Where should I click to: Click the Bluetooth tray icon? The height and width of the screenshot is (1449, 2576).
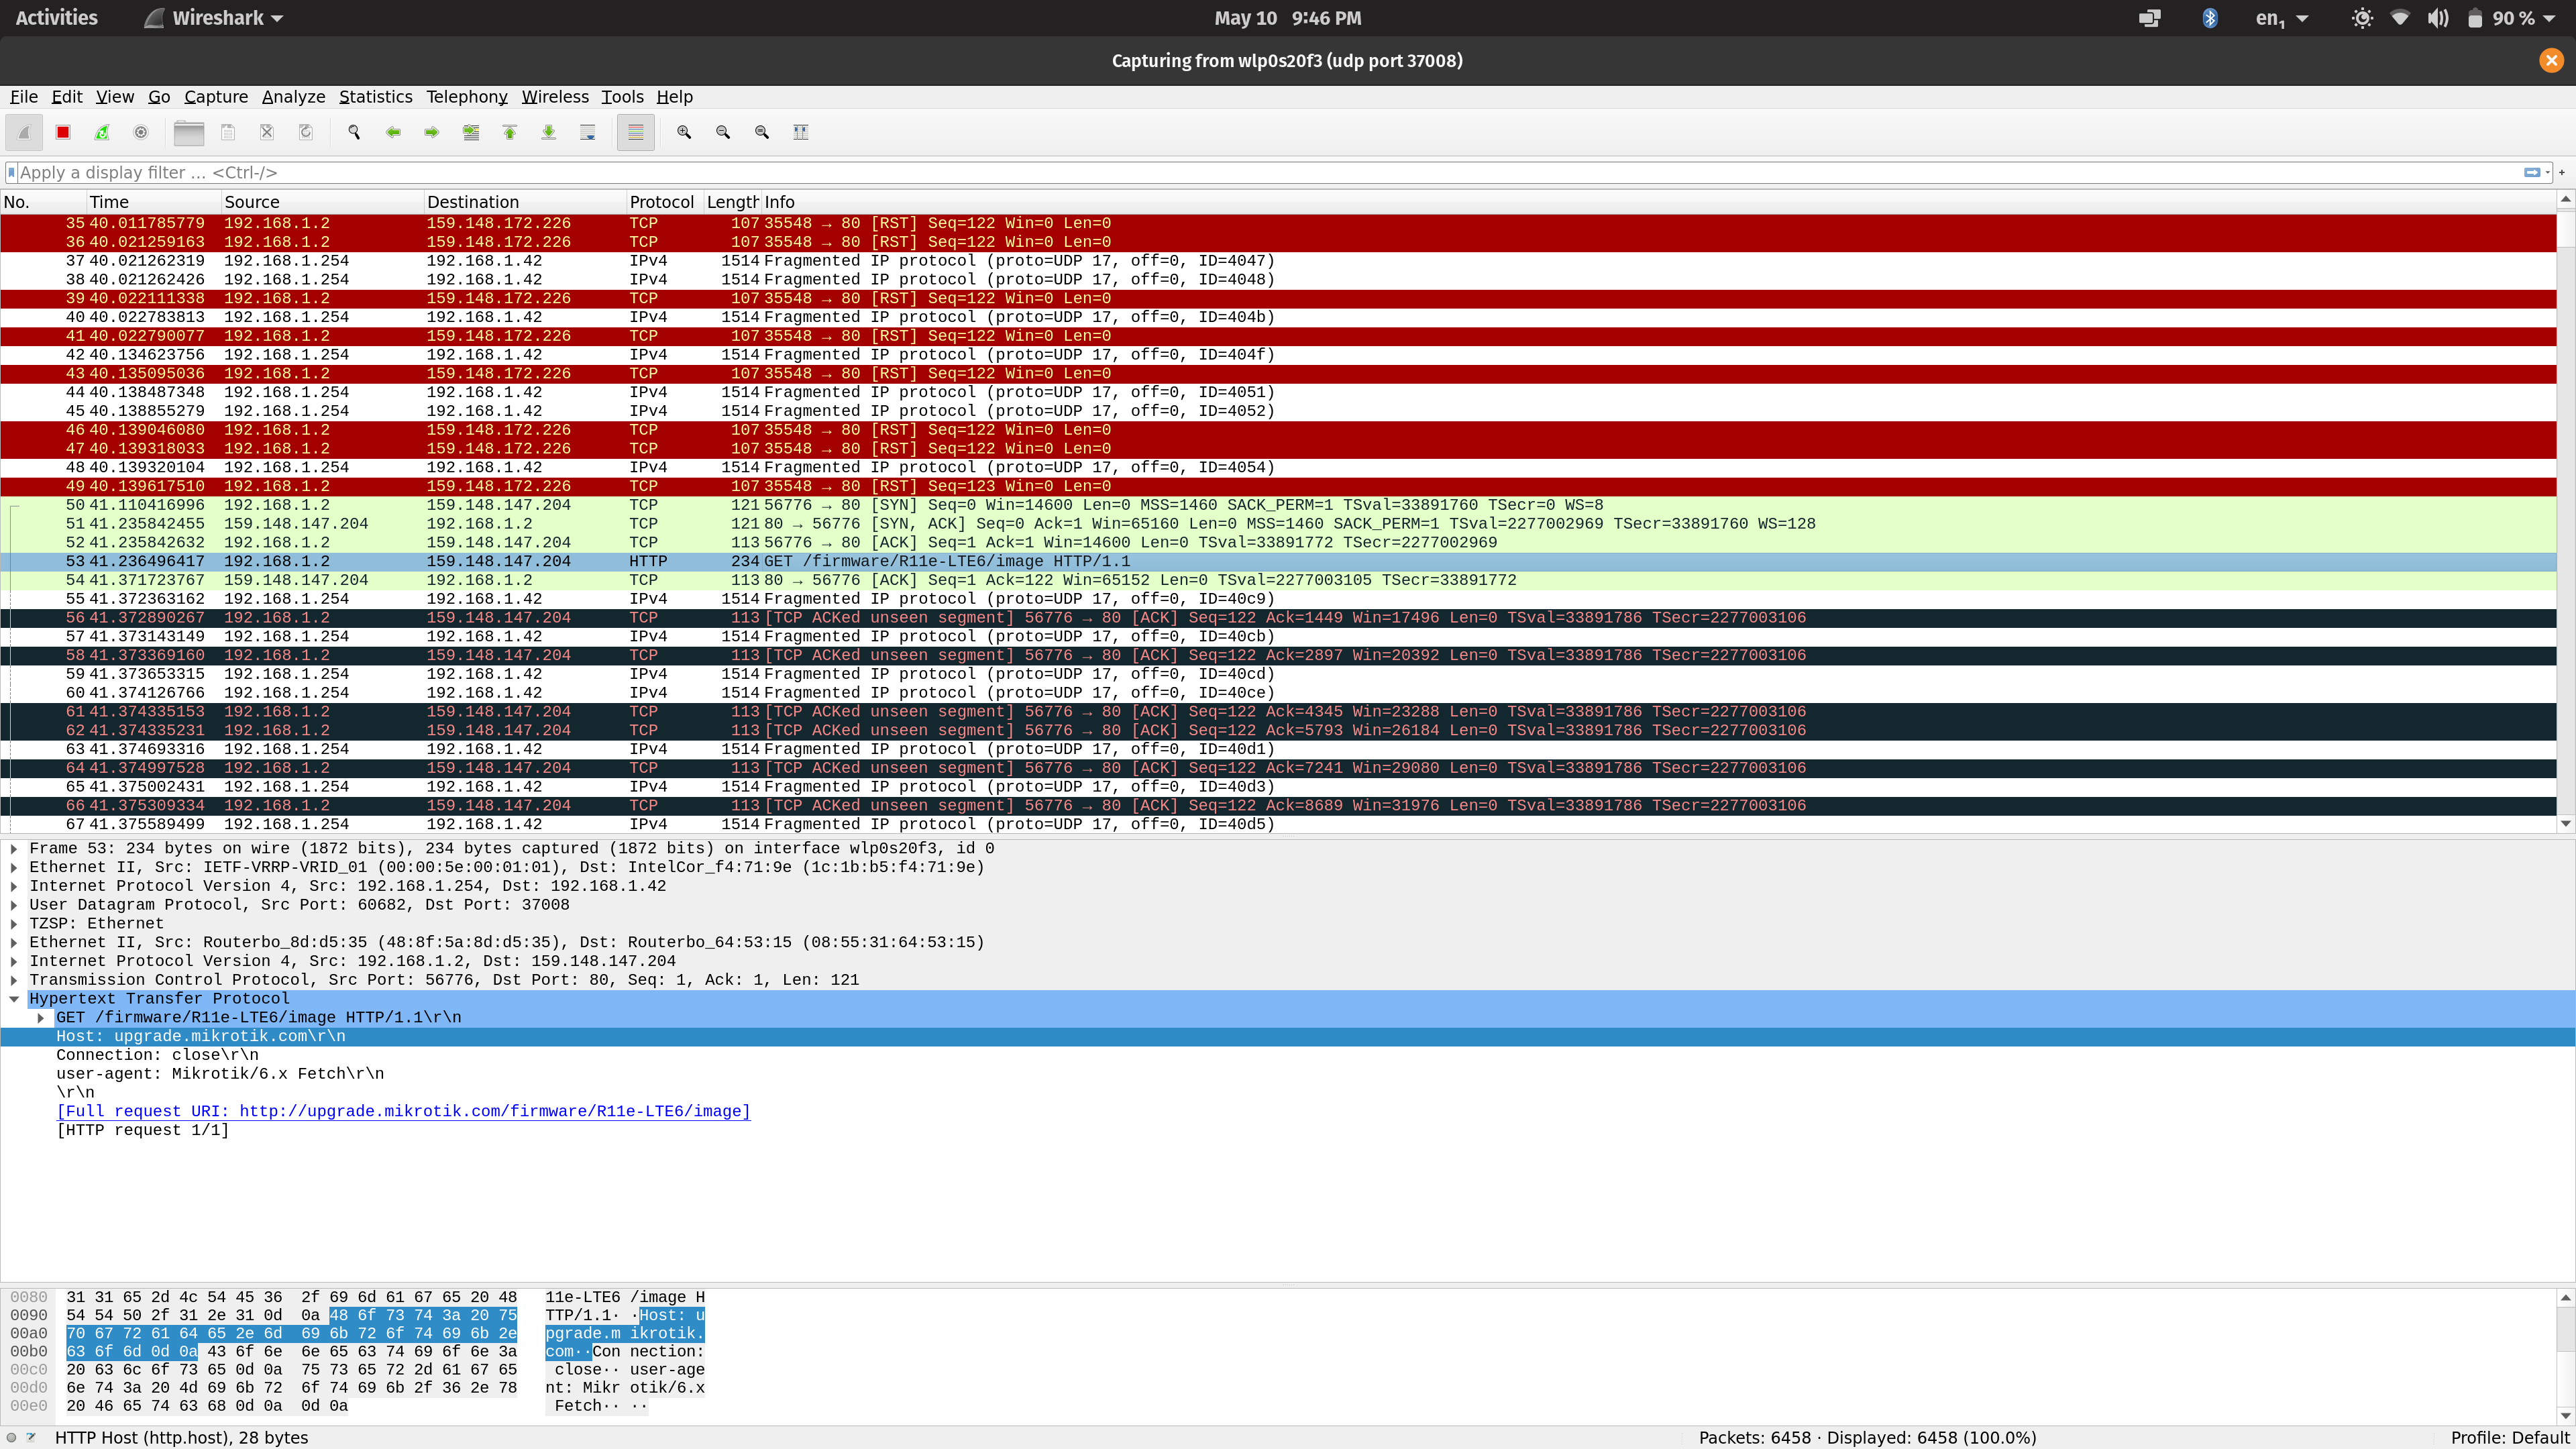(2210, 18)
